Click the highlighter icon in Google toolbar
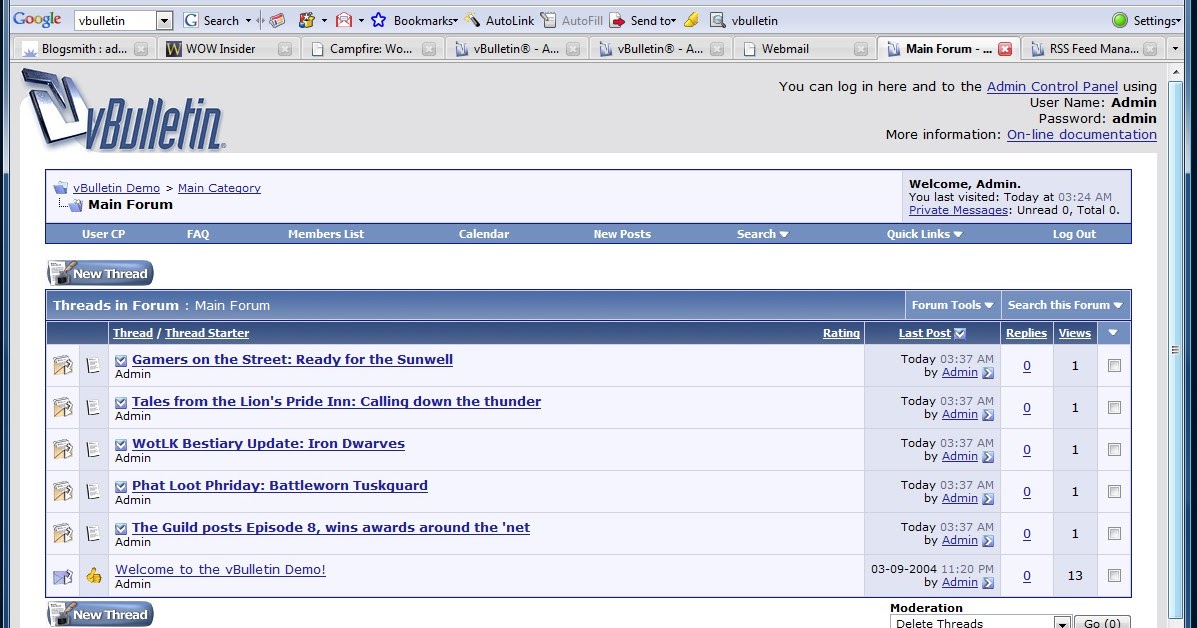This screenshot has width=1197, height=628. (692, 21)
